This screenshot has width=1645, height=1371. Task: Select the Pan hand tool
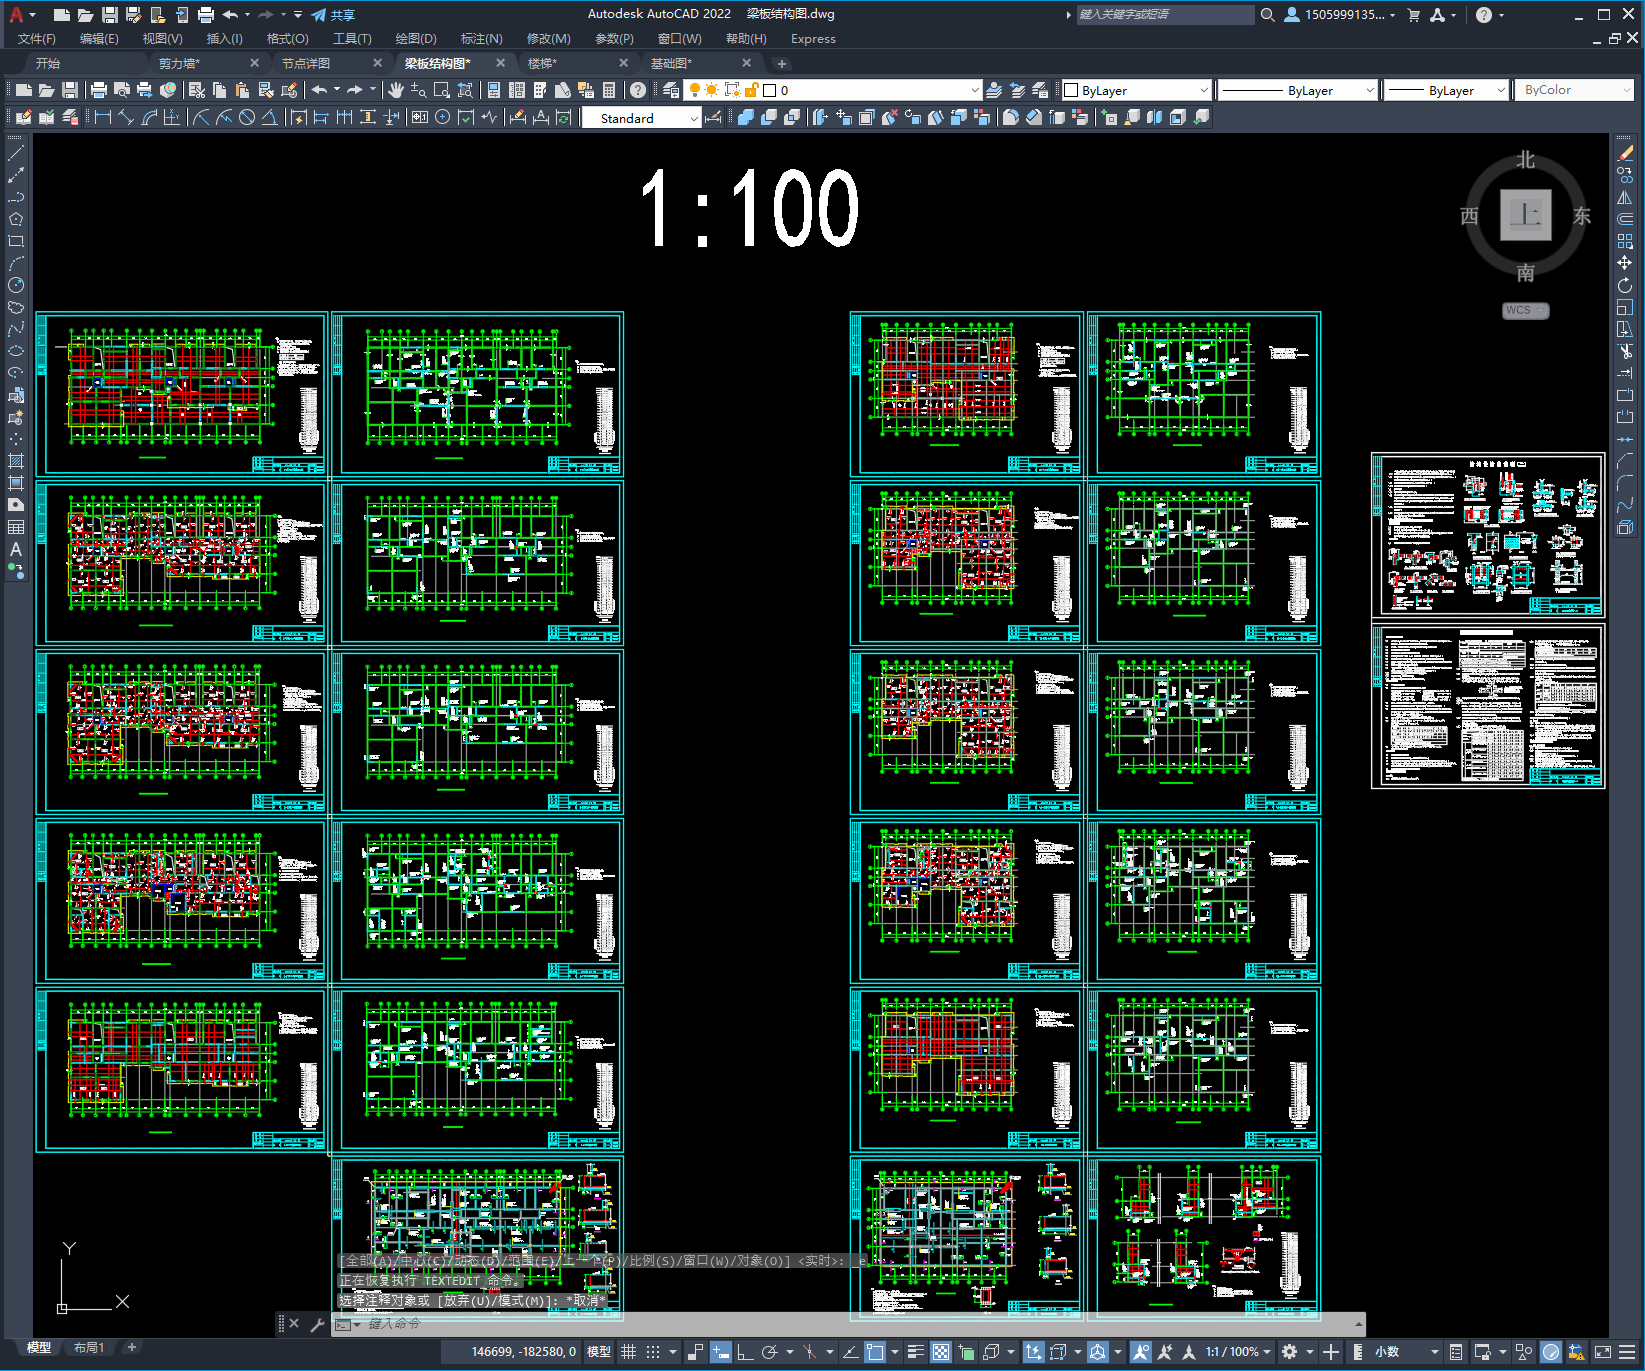coord(395,90)
